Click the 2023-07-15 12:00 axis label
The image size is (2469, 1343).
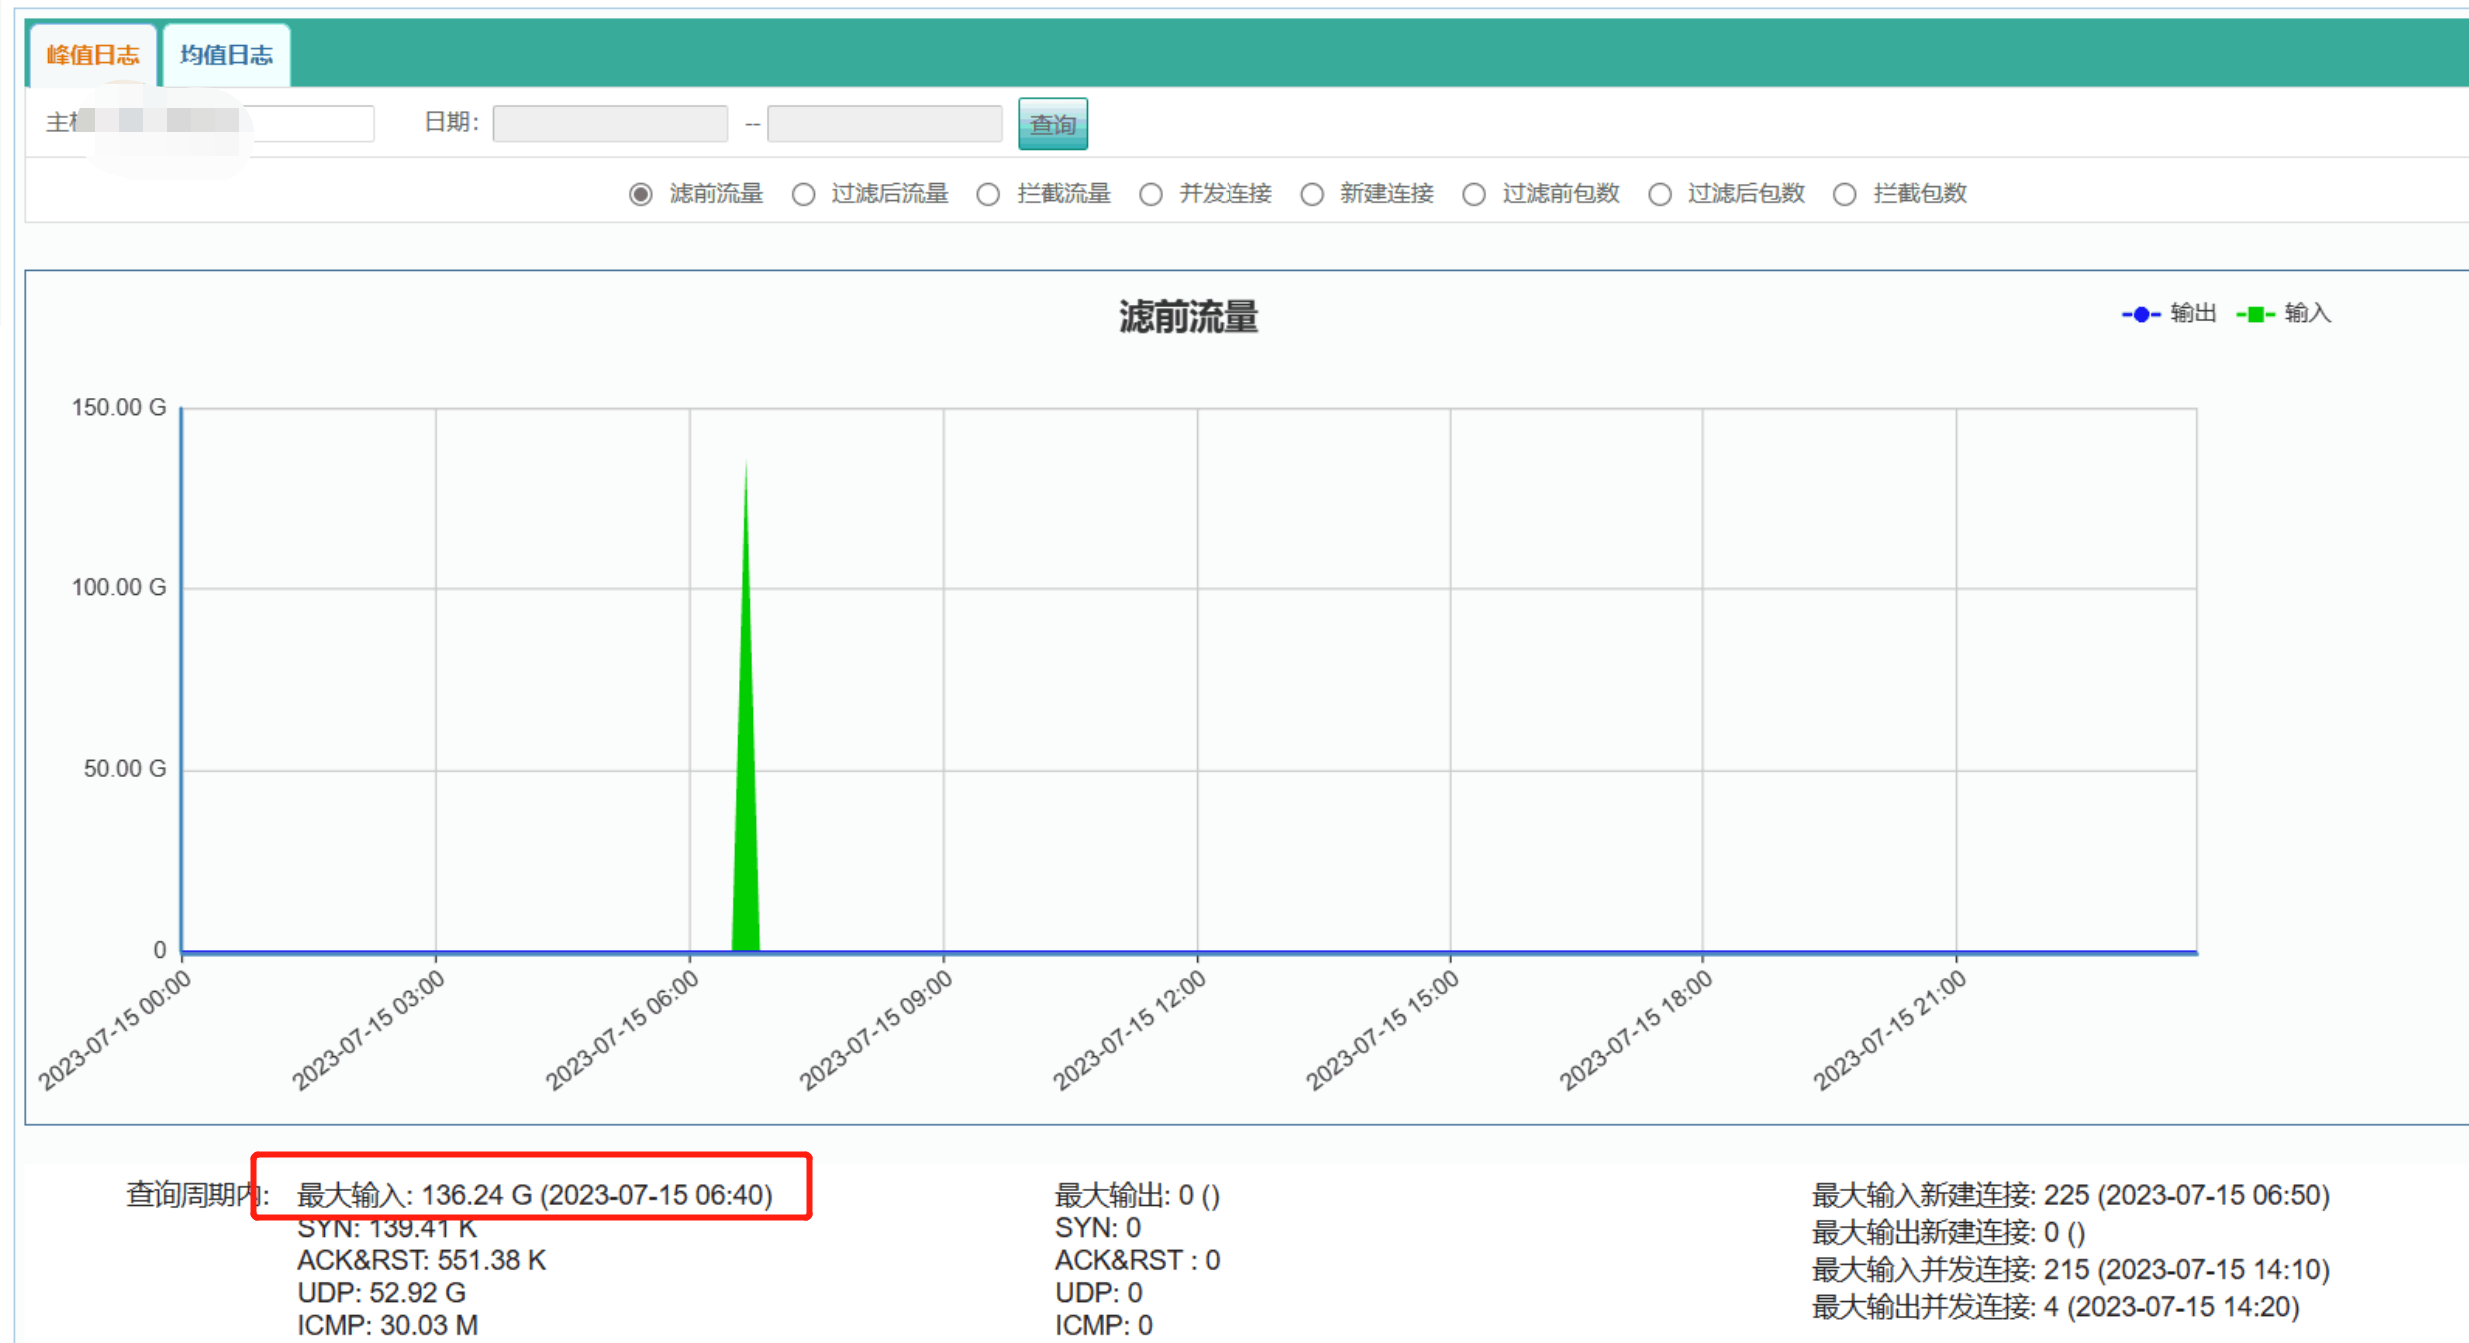point(1131,1030)
